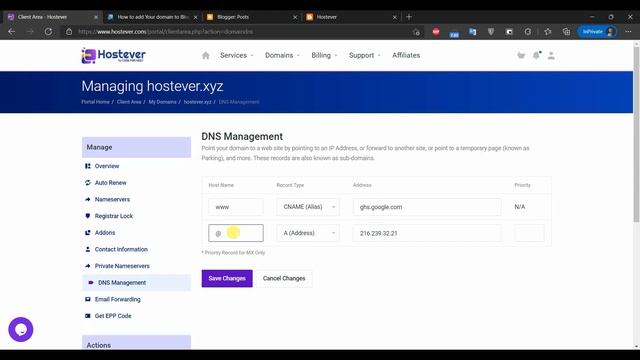Go to Client Area breadcrumb
This screenshot has width=640, height=360.
click(129, 102)
